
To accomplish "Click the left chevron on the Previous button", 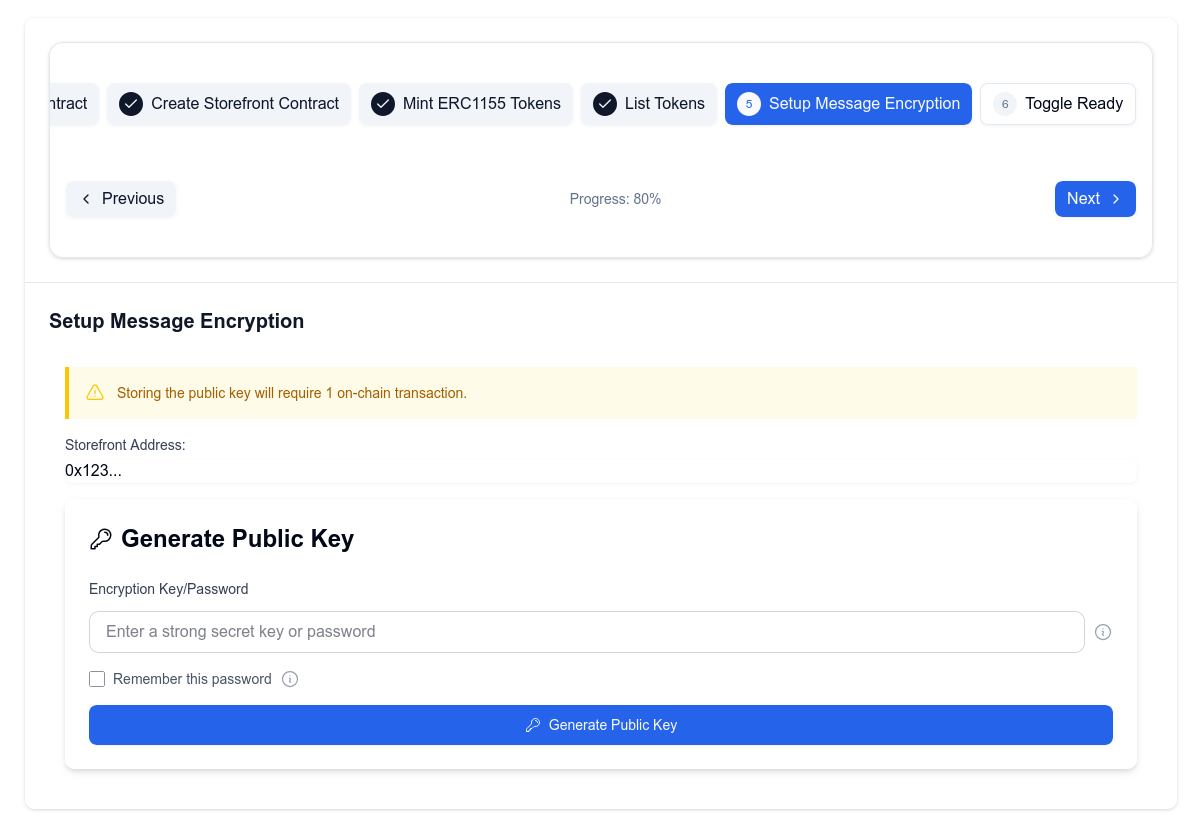I will [86, 199].
